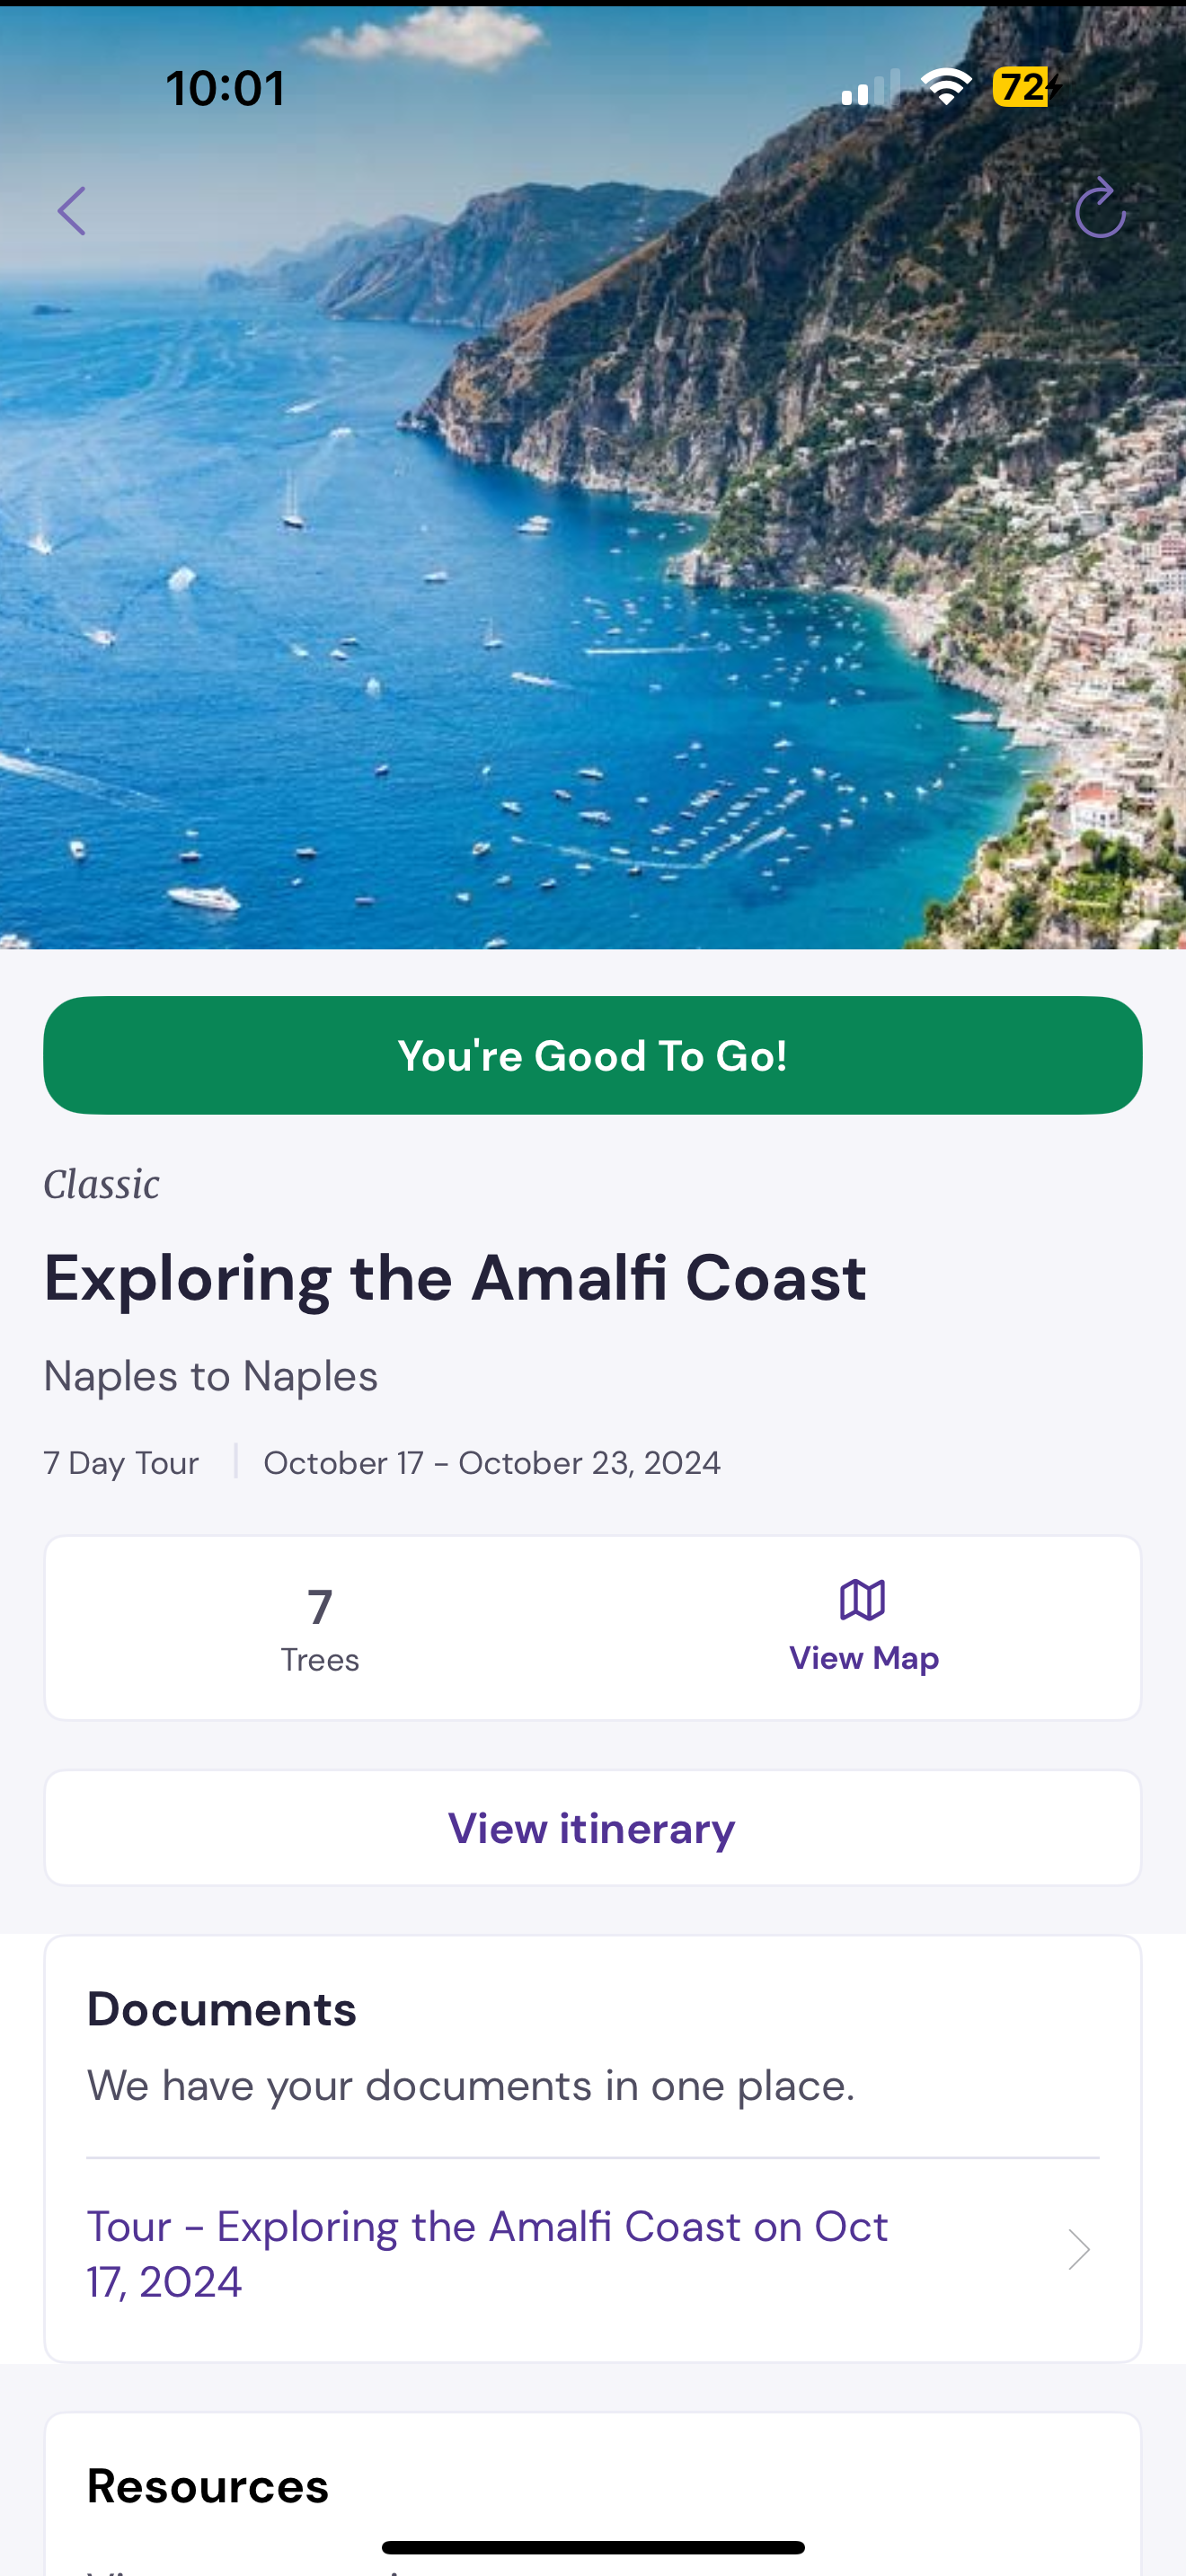Tap the back arrow icon
Viewport: 1186px width, 2576px height.
(x=72, y=211)
